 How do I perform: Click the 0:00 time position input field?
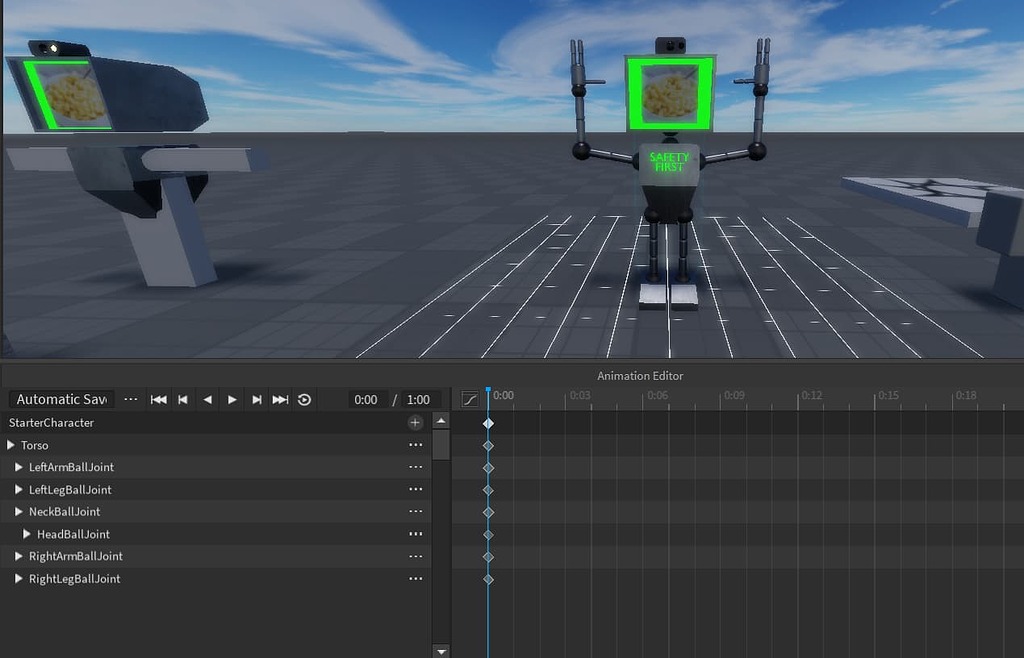pyautogui.click(x=366, y=399)
